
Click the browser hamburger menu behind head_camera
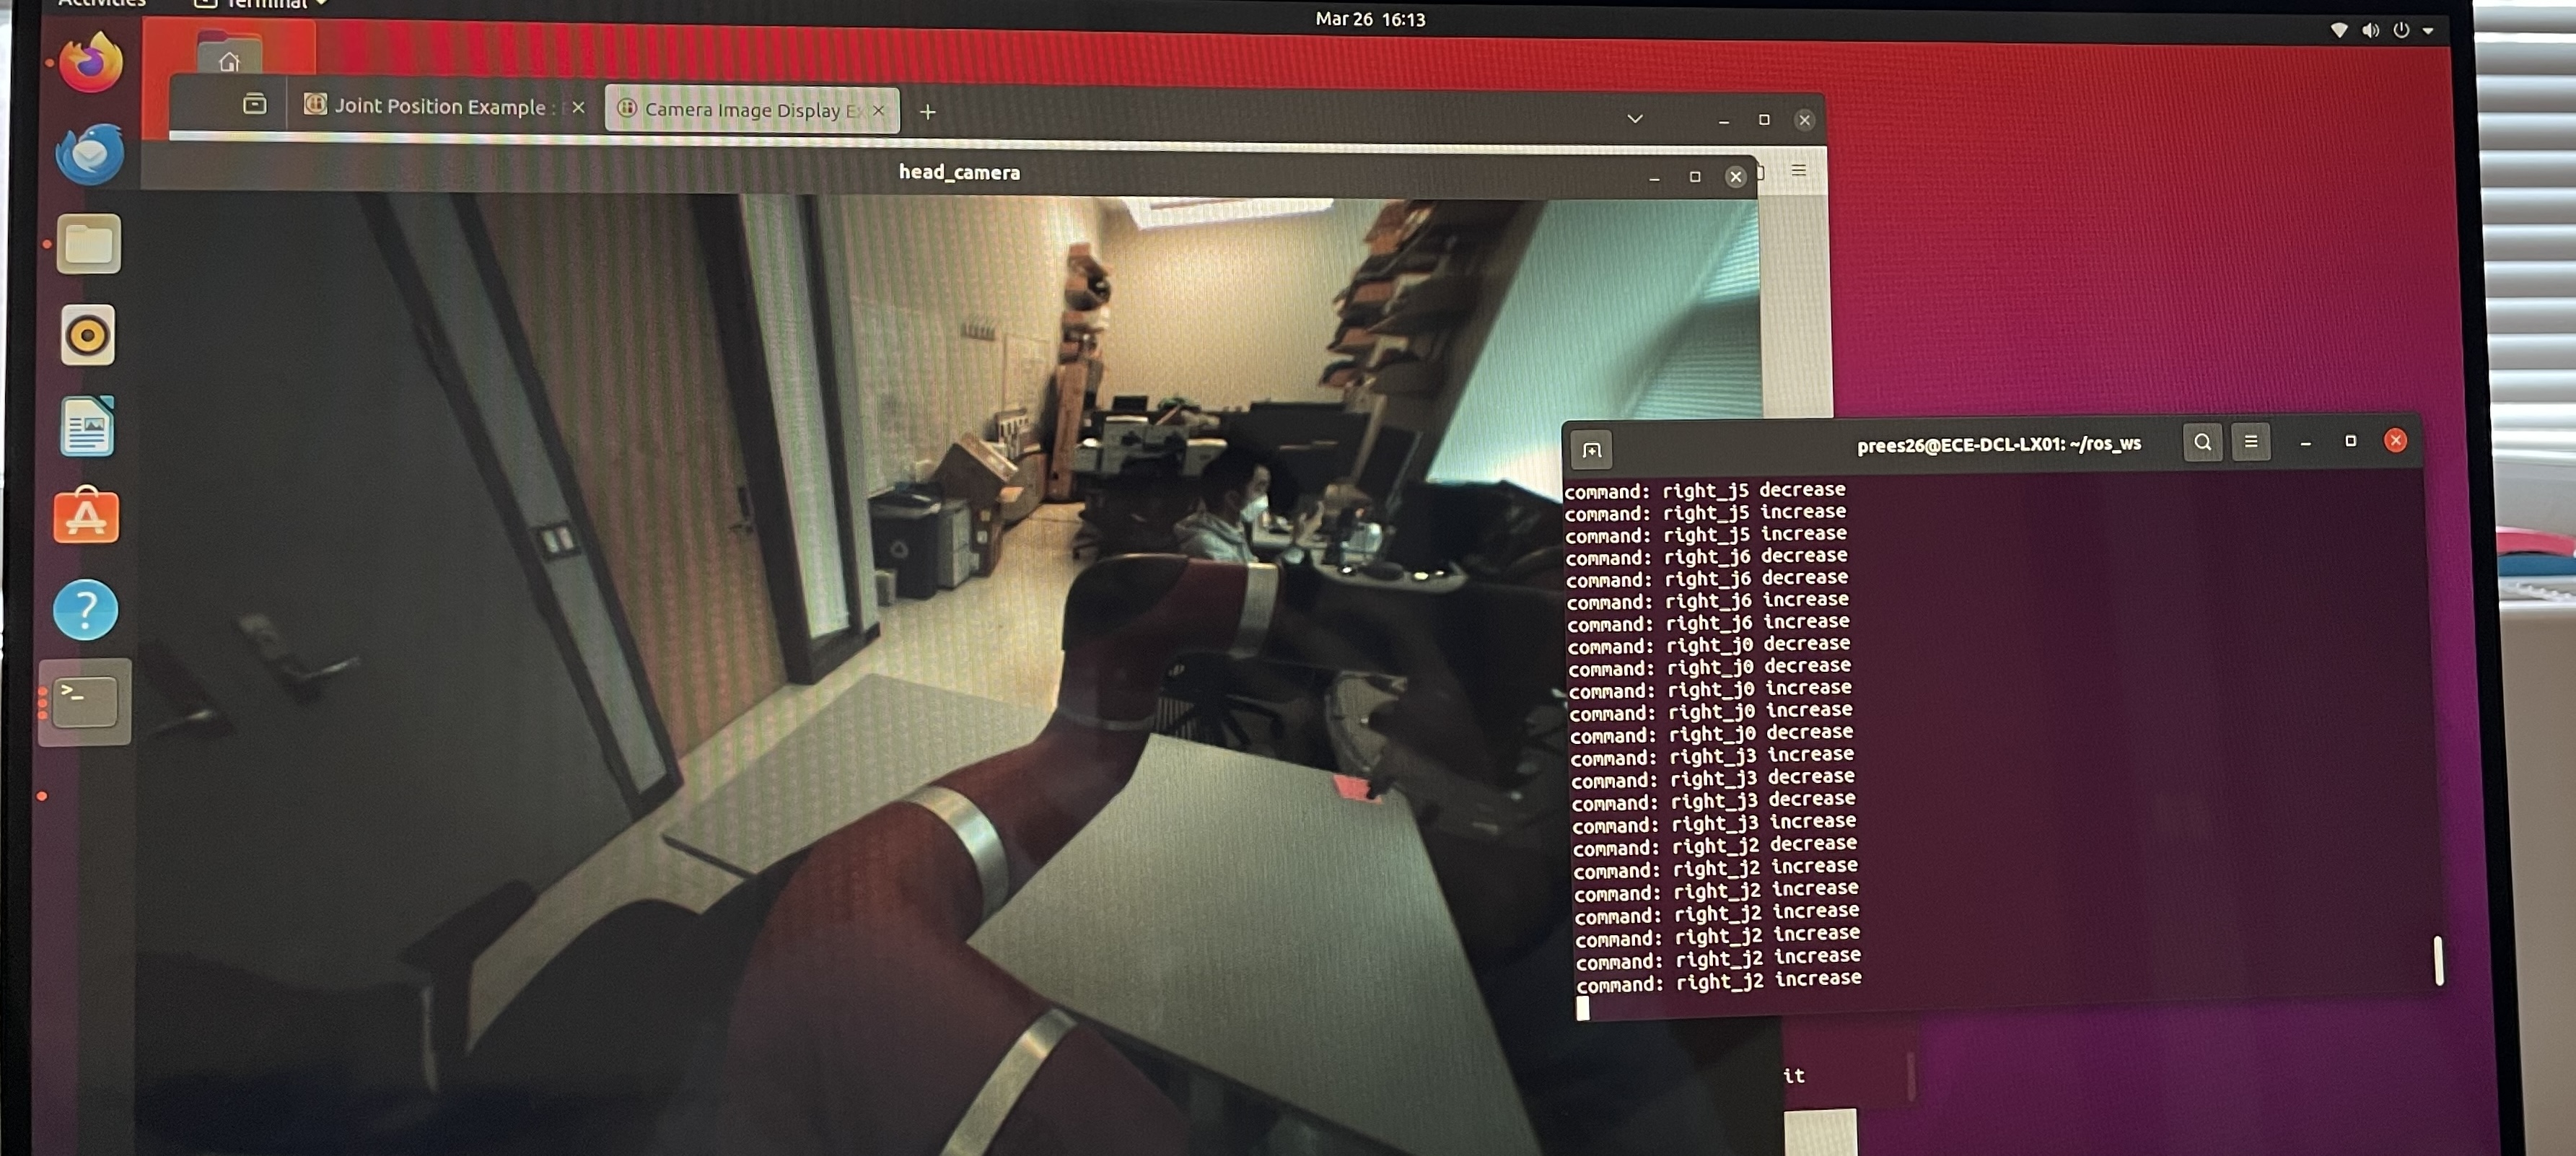(1798, 170)
